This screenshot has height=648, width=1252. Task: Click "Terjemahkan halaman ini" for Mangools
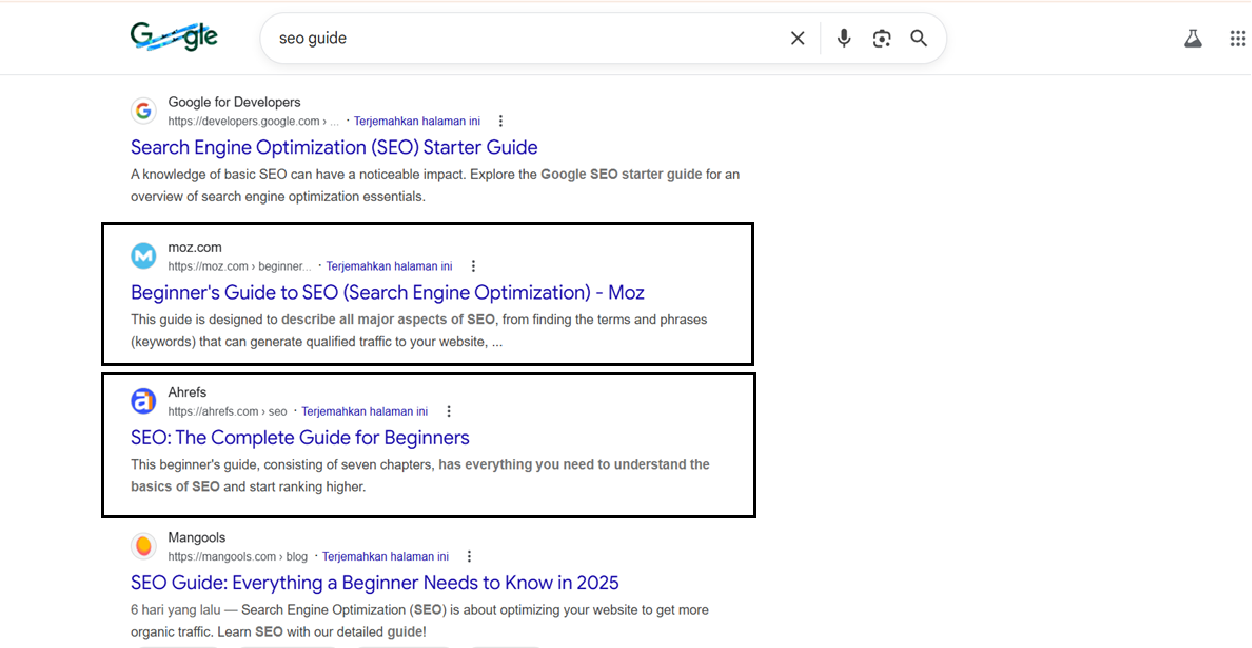(386, 556)
